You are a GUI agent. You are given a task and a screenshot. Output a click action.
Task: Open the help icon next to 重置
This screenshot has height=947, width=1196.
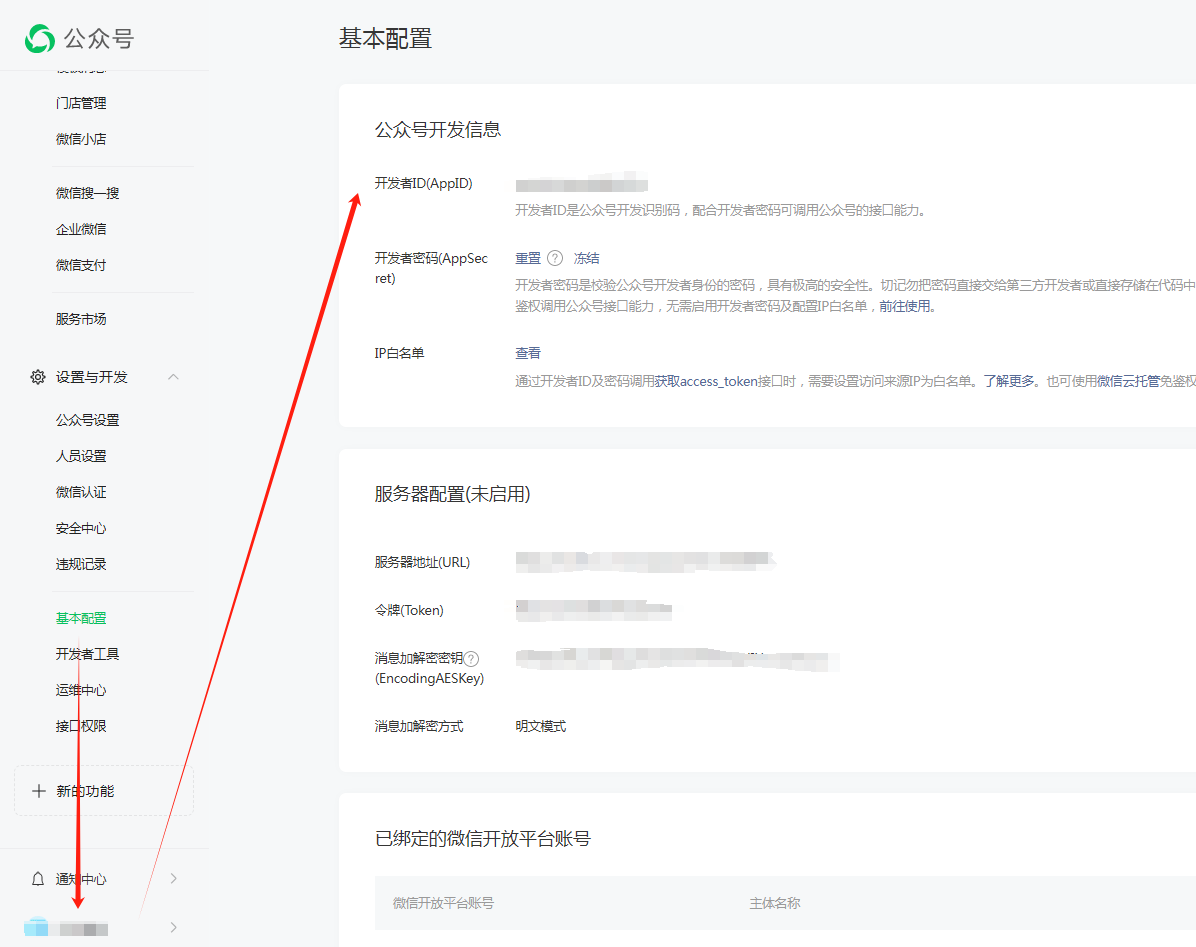[555, 258]
